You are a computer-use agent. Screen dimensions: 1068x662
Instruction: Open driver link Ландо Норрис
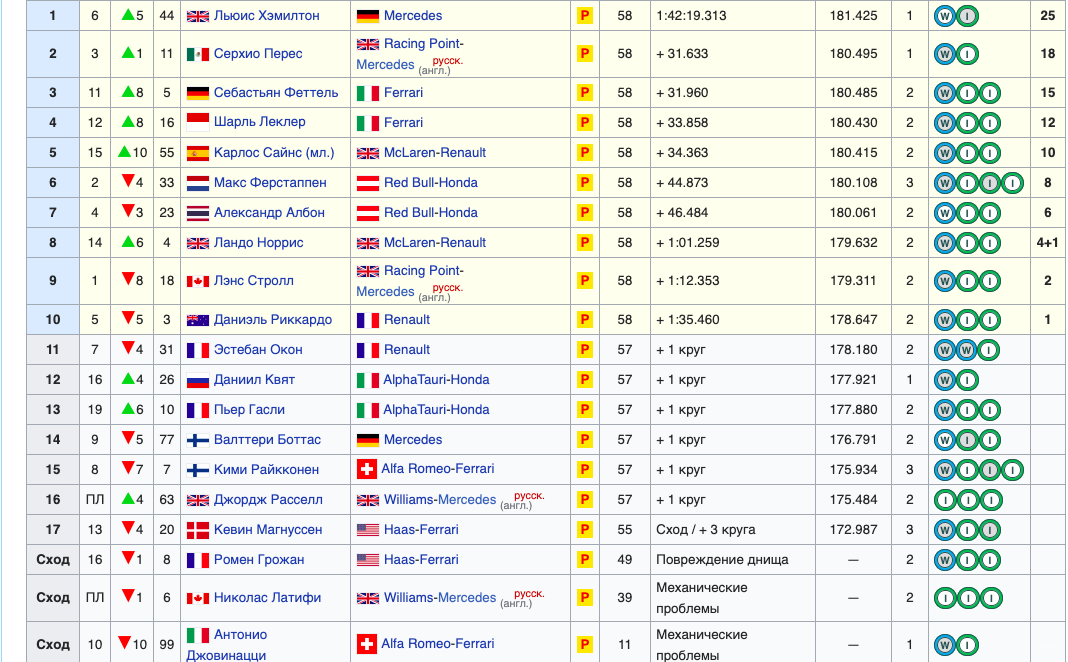click(258, 242)
